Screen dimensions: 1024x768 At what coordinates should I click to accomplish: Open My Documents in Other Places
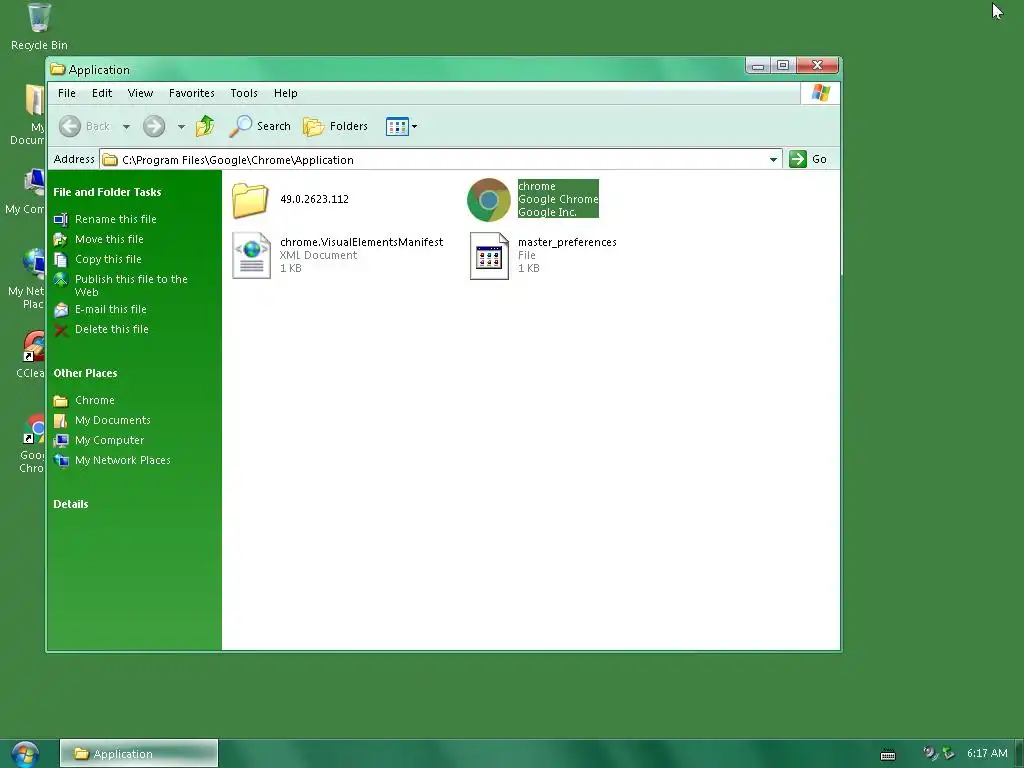(x=112, y=420)
